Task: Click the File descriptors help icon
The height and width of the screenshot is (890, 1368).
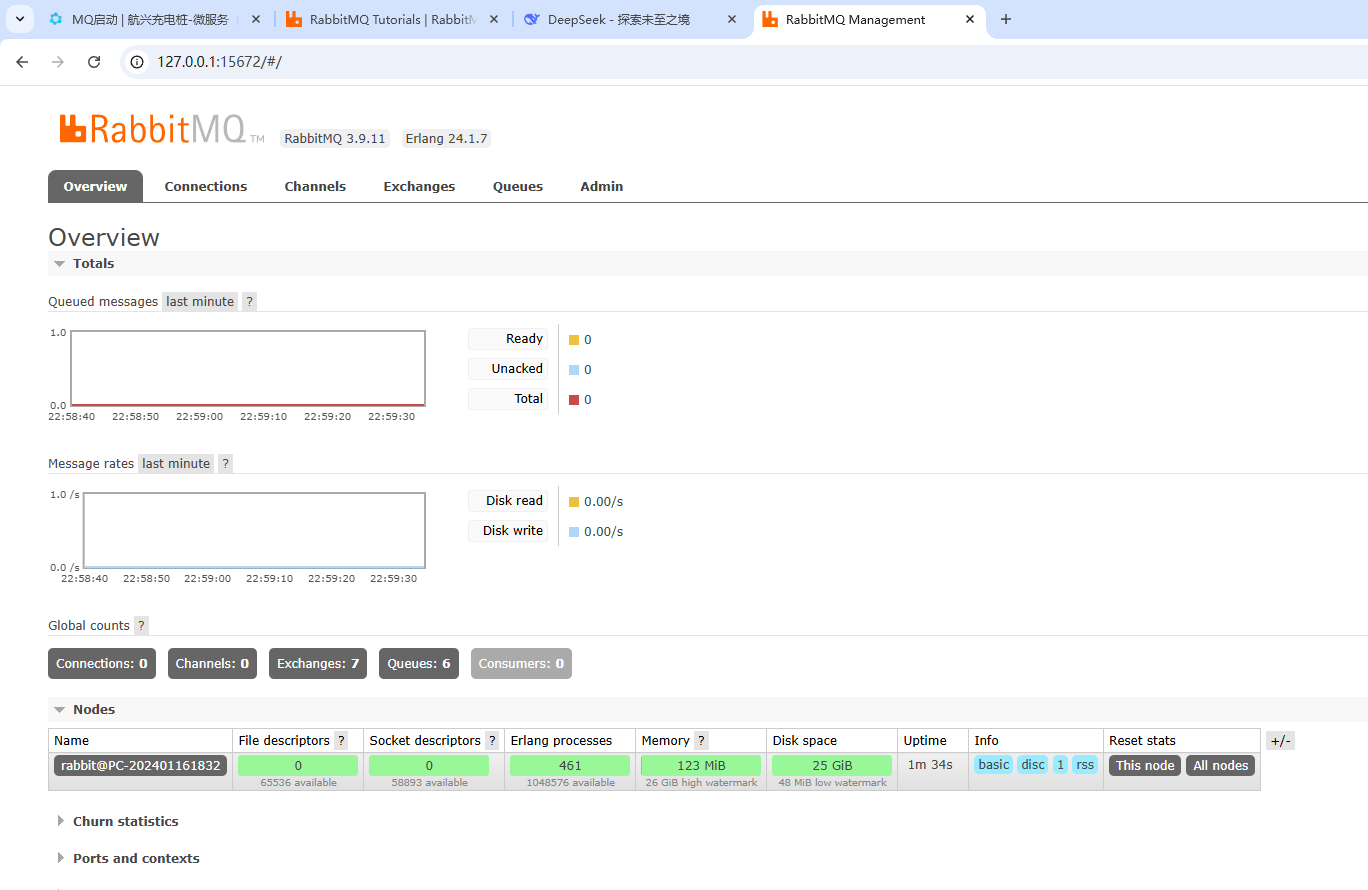Action: pos(341,741)
